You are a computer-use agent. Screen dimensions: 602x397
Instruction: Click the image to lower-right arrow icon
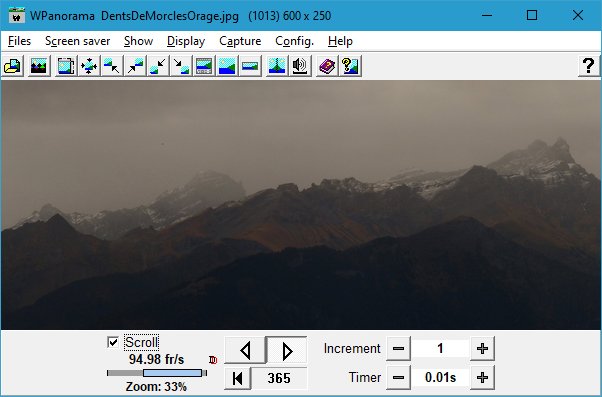point(181,66)
